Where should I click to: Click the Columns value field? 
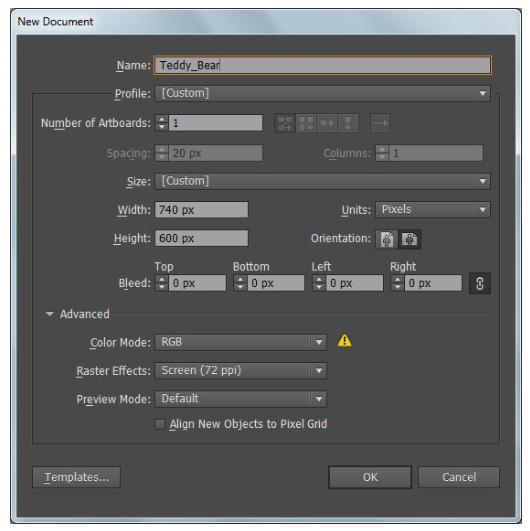click(x=436, y=153)
